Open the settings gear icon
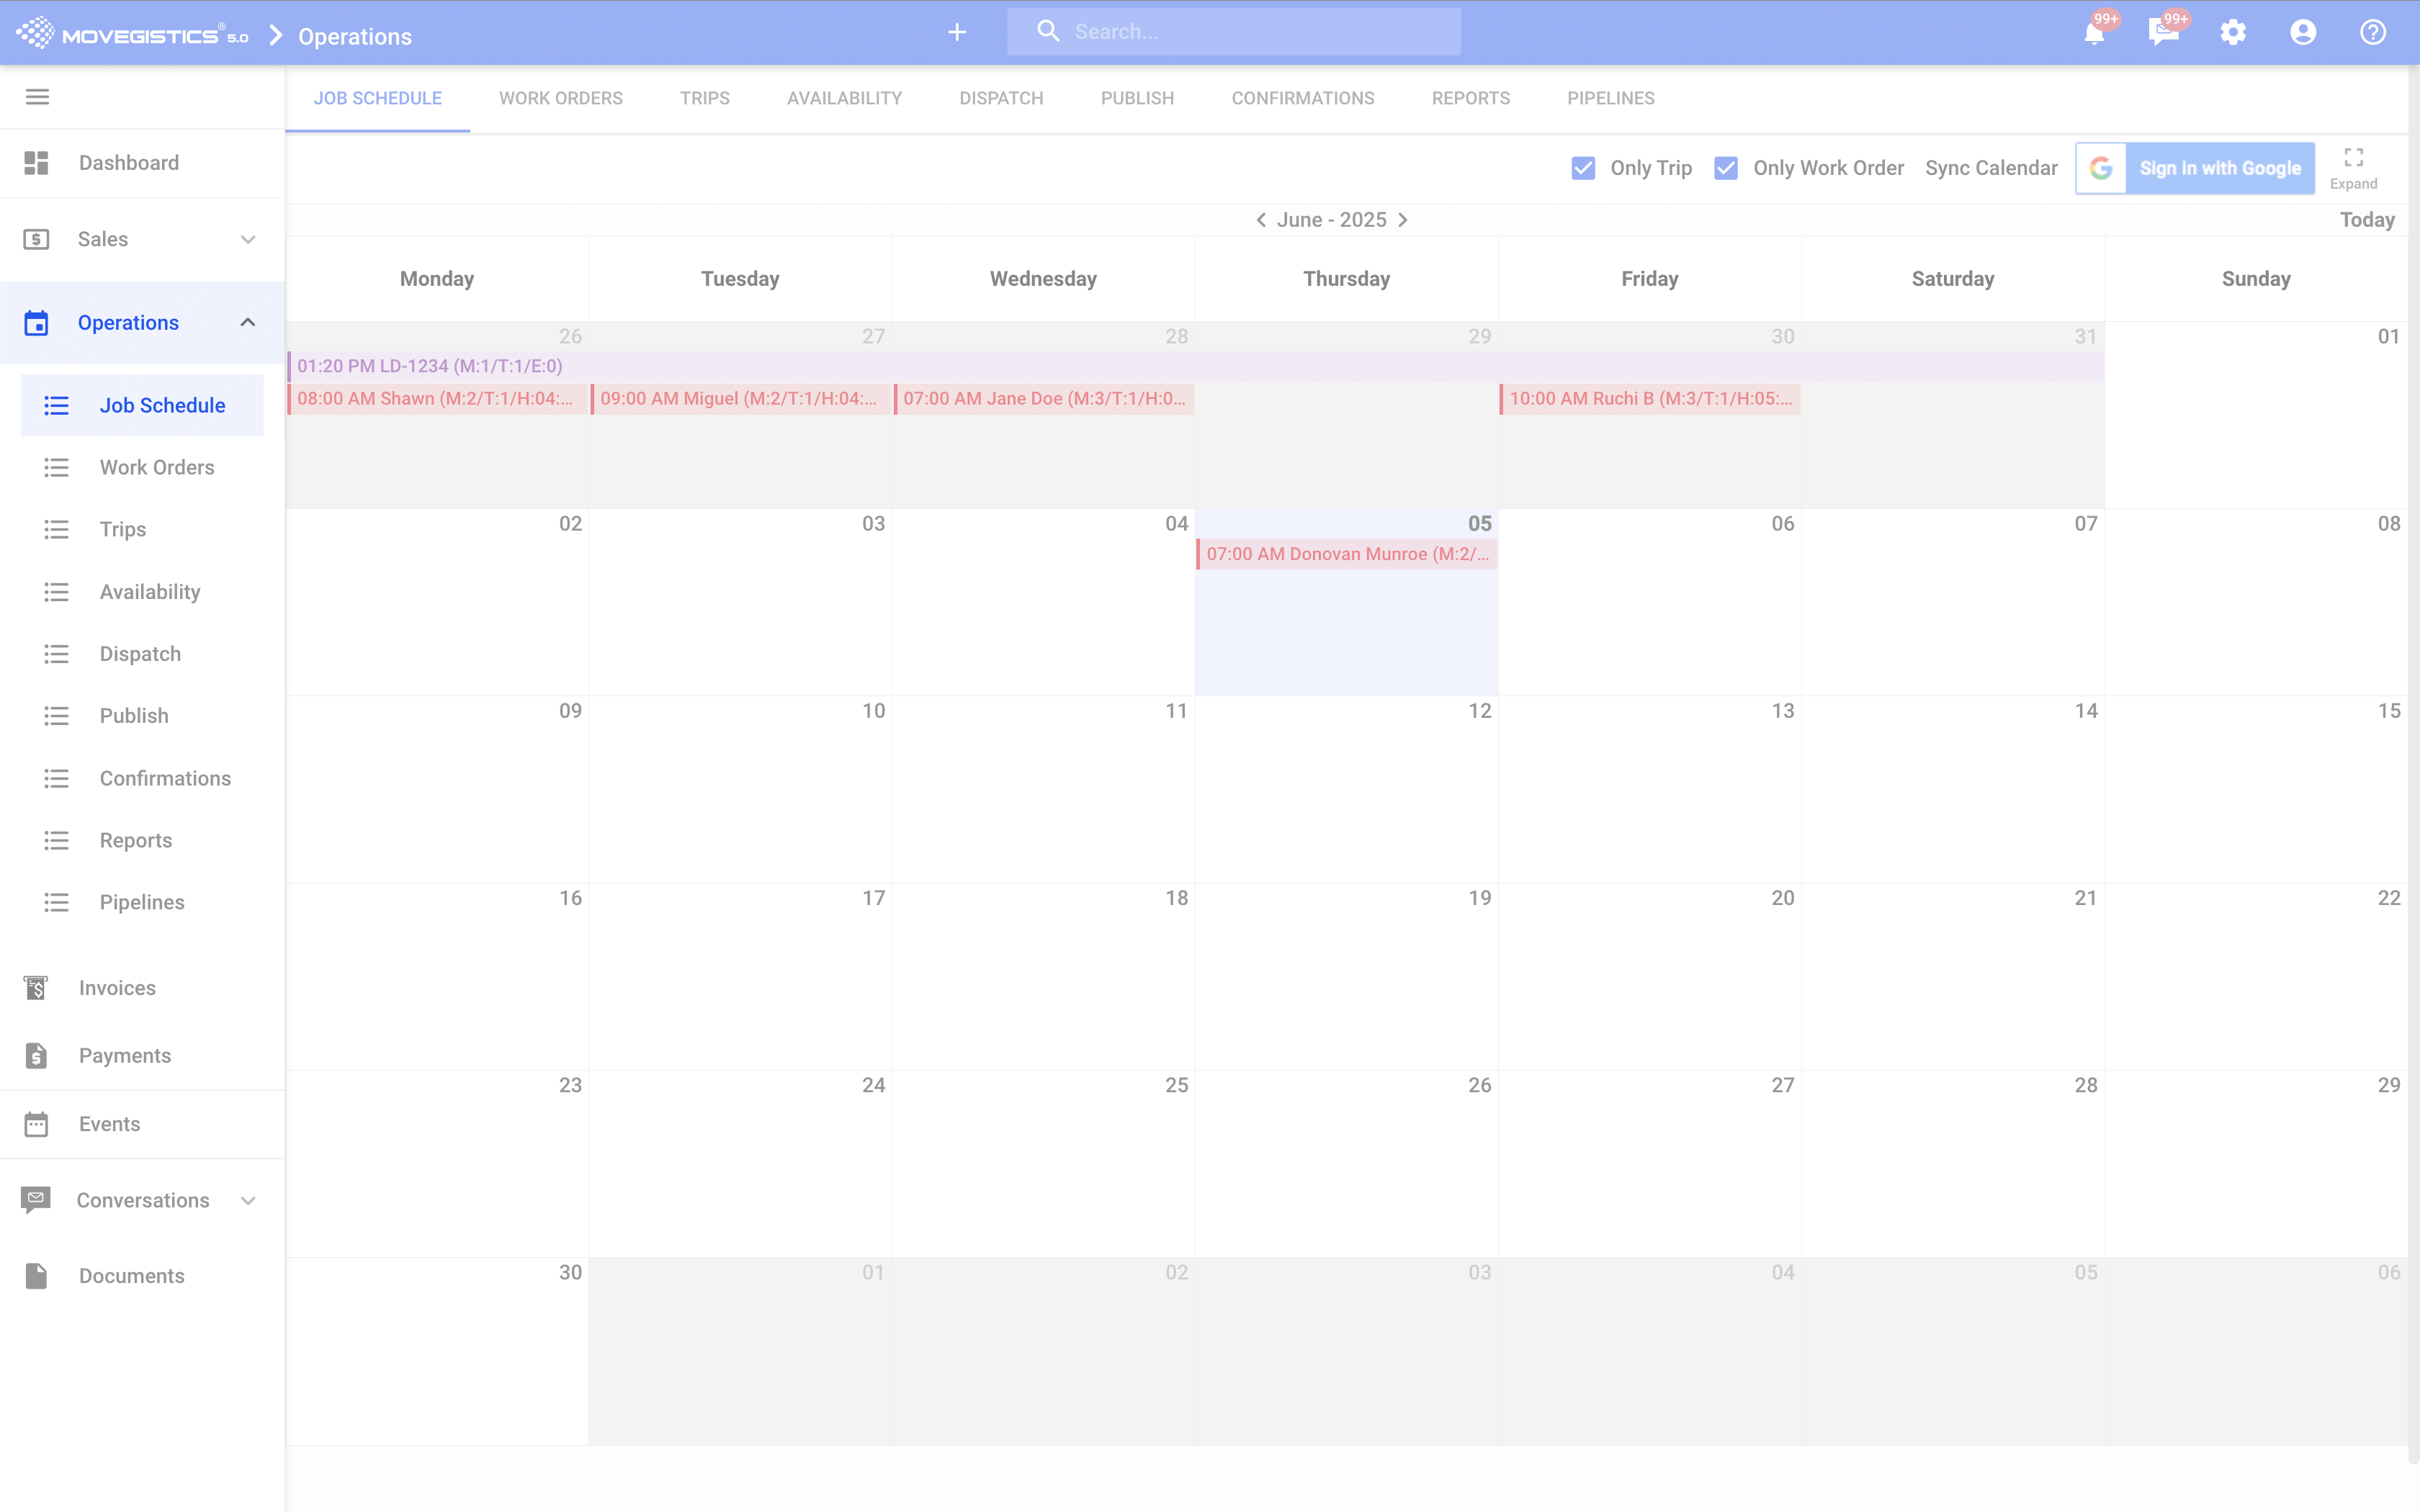 pos(2233,33)
